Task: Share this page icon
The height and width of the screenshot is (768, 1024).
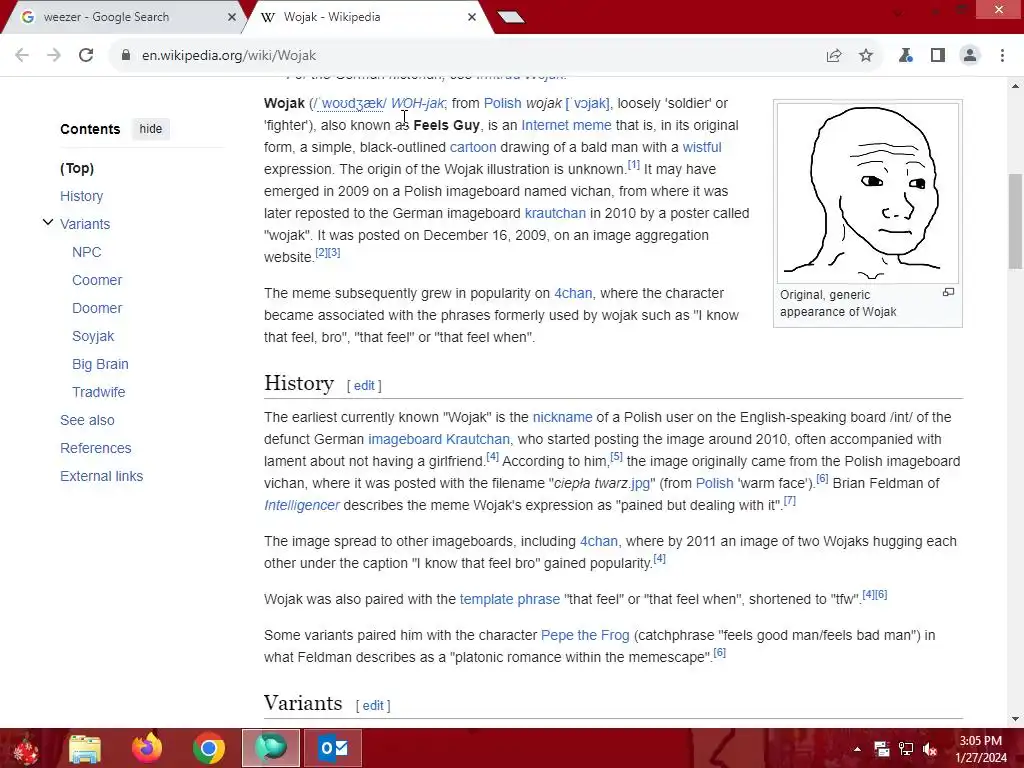Action: tap(834, 56)
